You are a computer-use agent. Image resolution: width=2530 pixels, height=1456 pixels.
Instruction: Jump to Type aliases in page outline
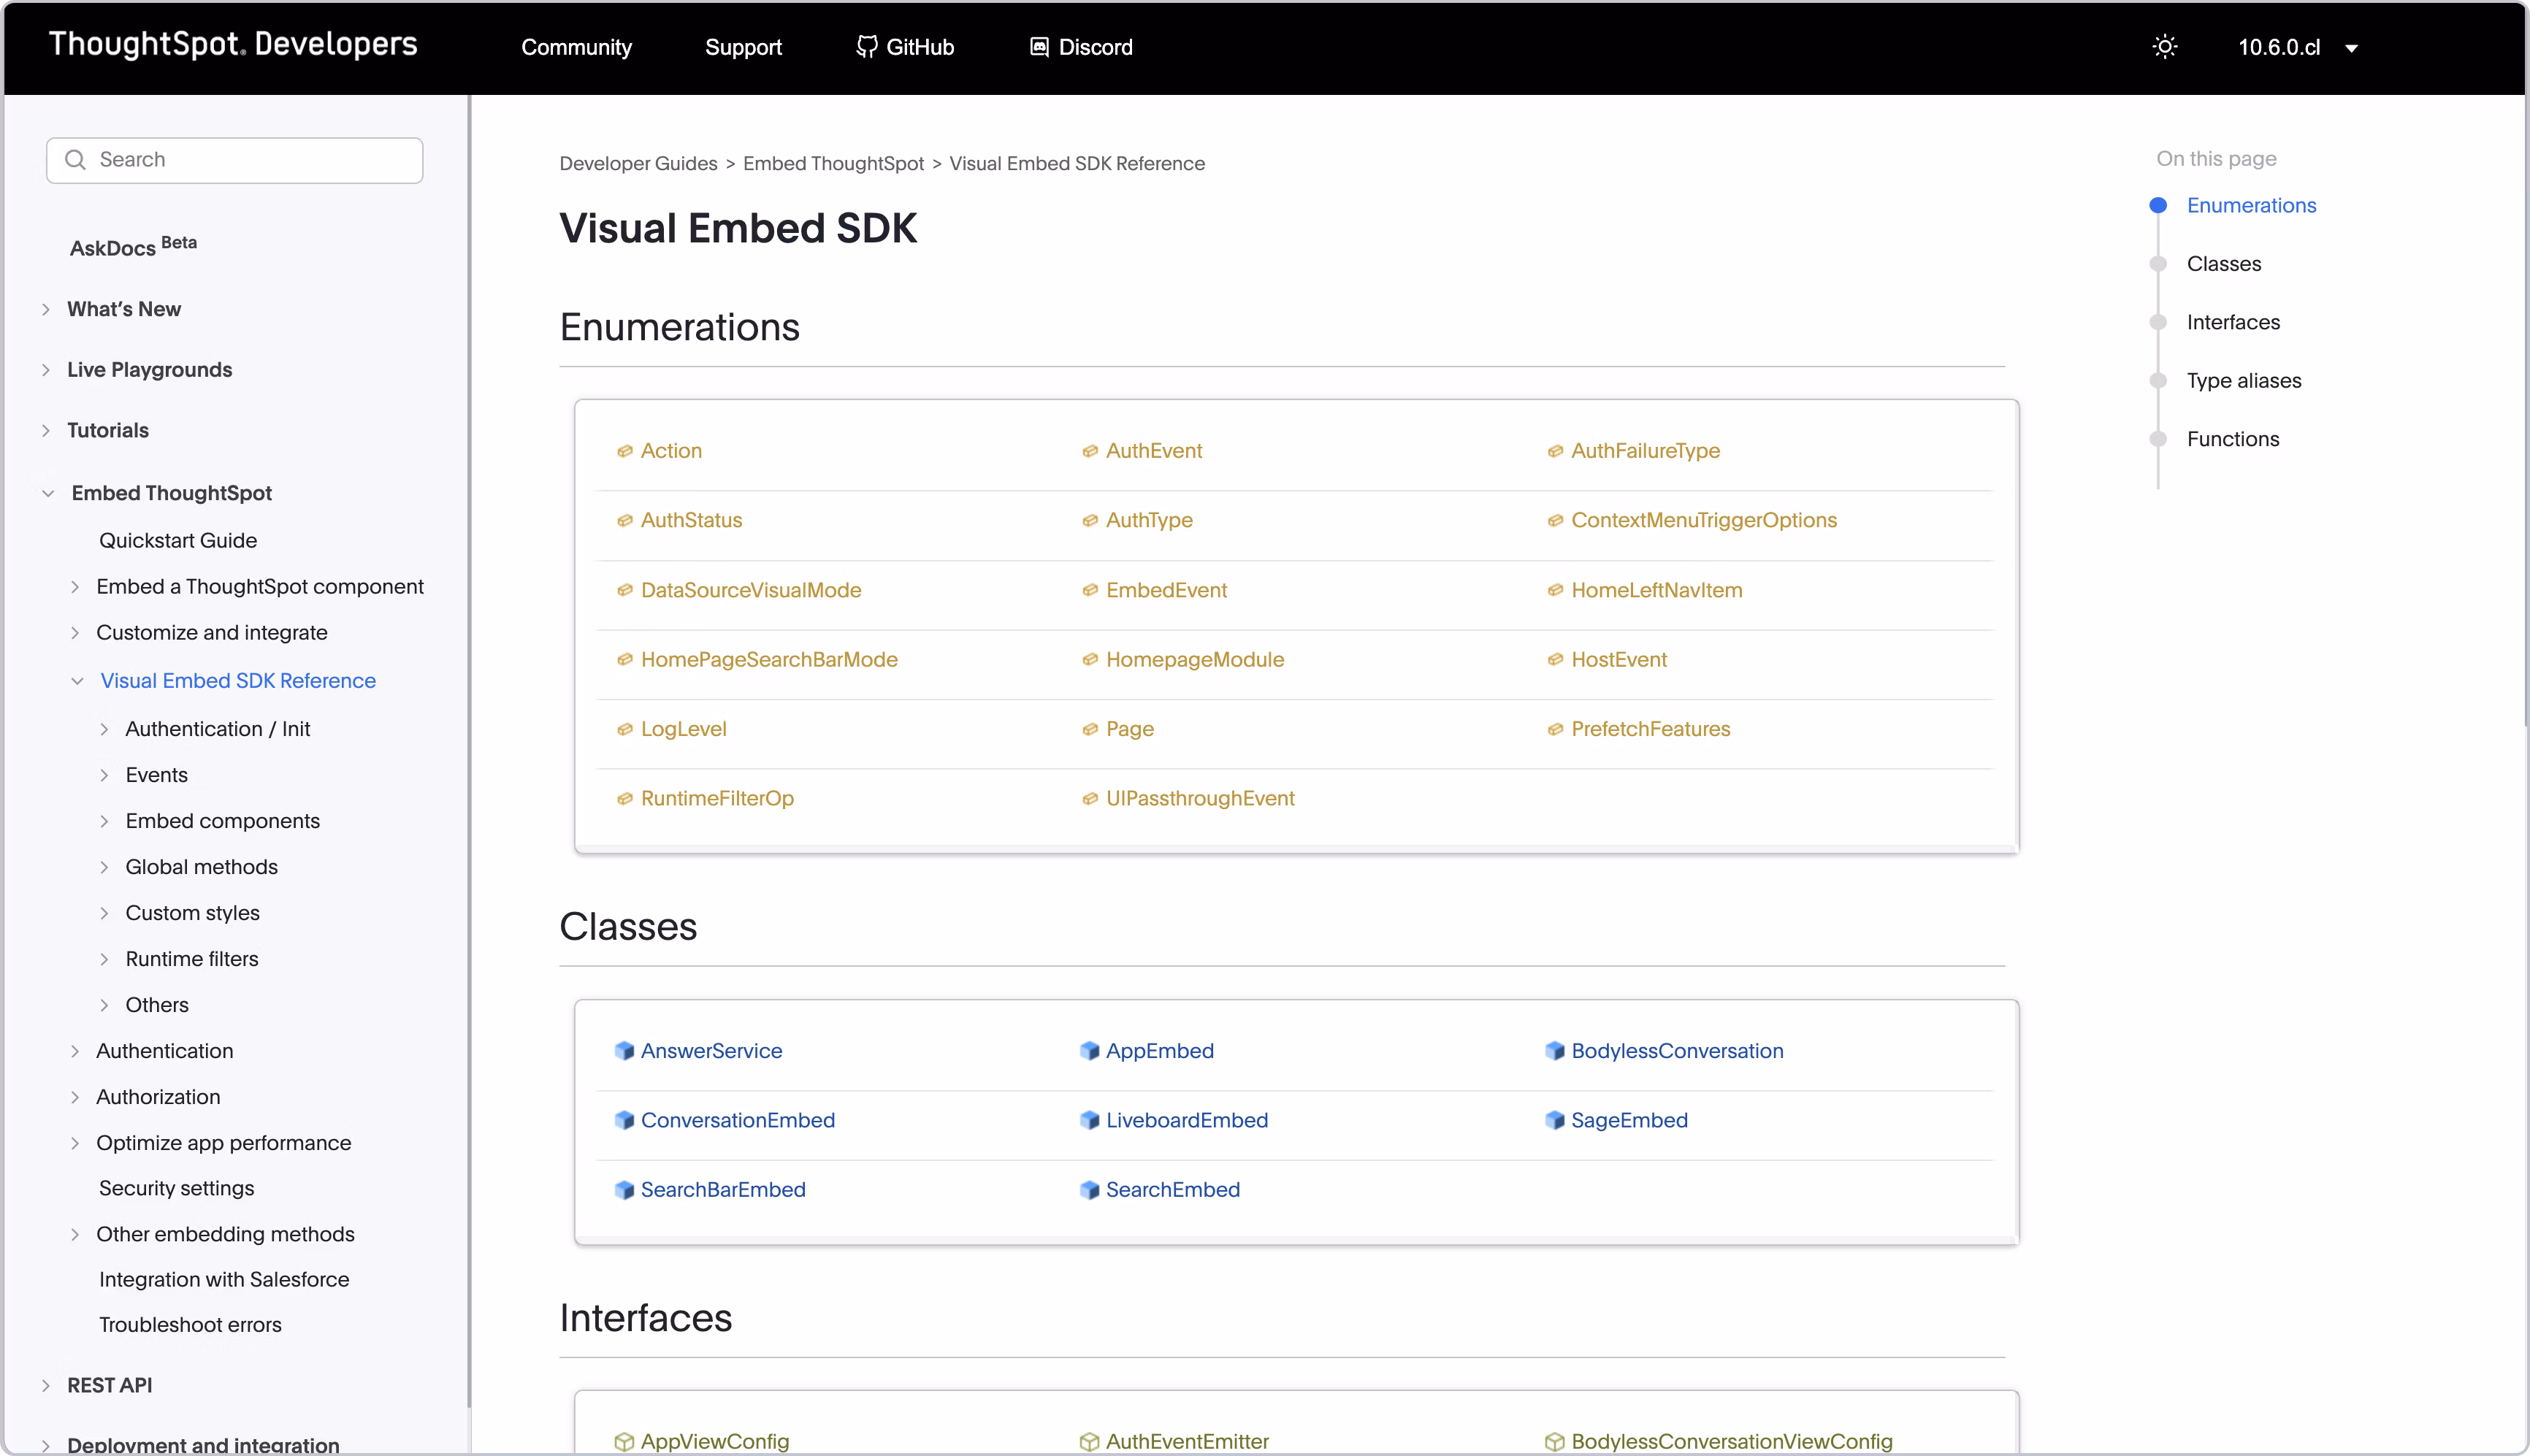2243,381
